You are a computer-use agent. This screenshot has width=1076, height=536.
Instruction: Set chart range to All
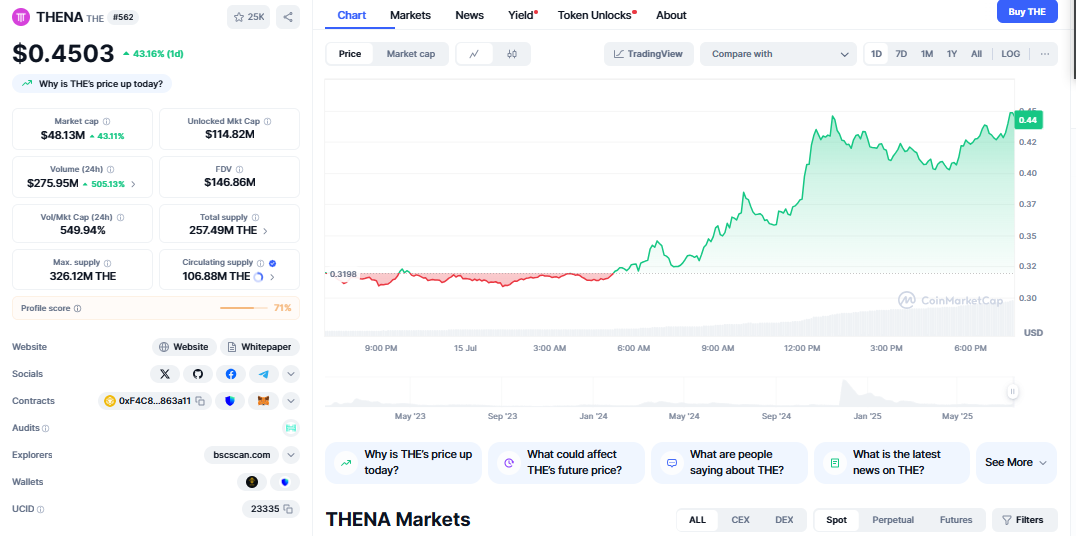(976, 54)
